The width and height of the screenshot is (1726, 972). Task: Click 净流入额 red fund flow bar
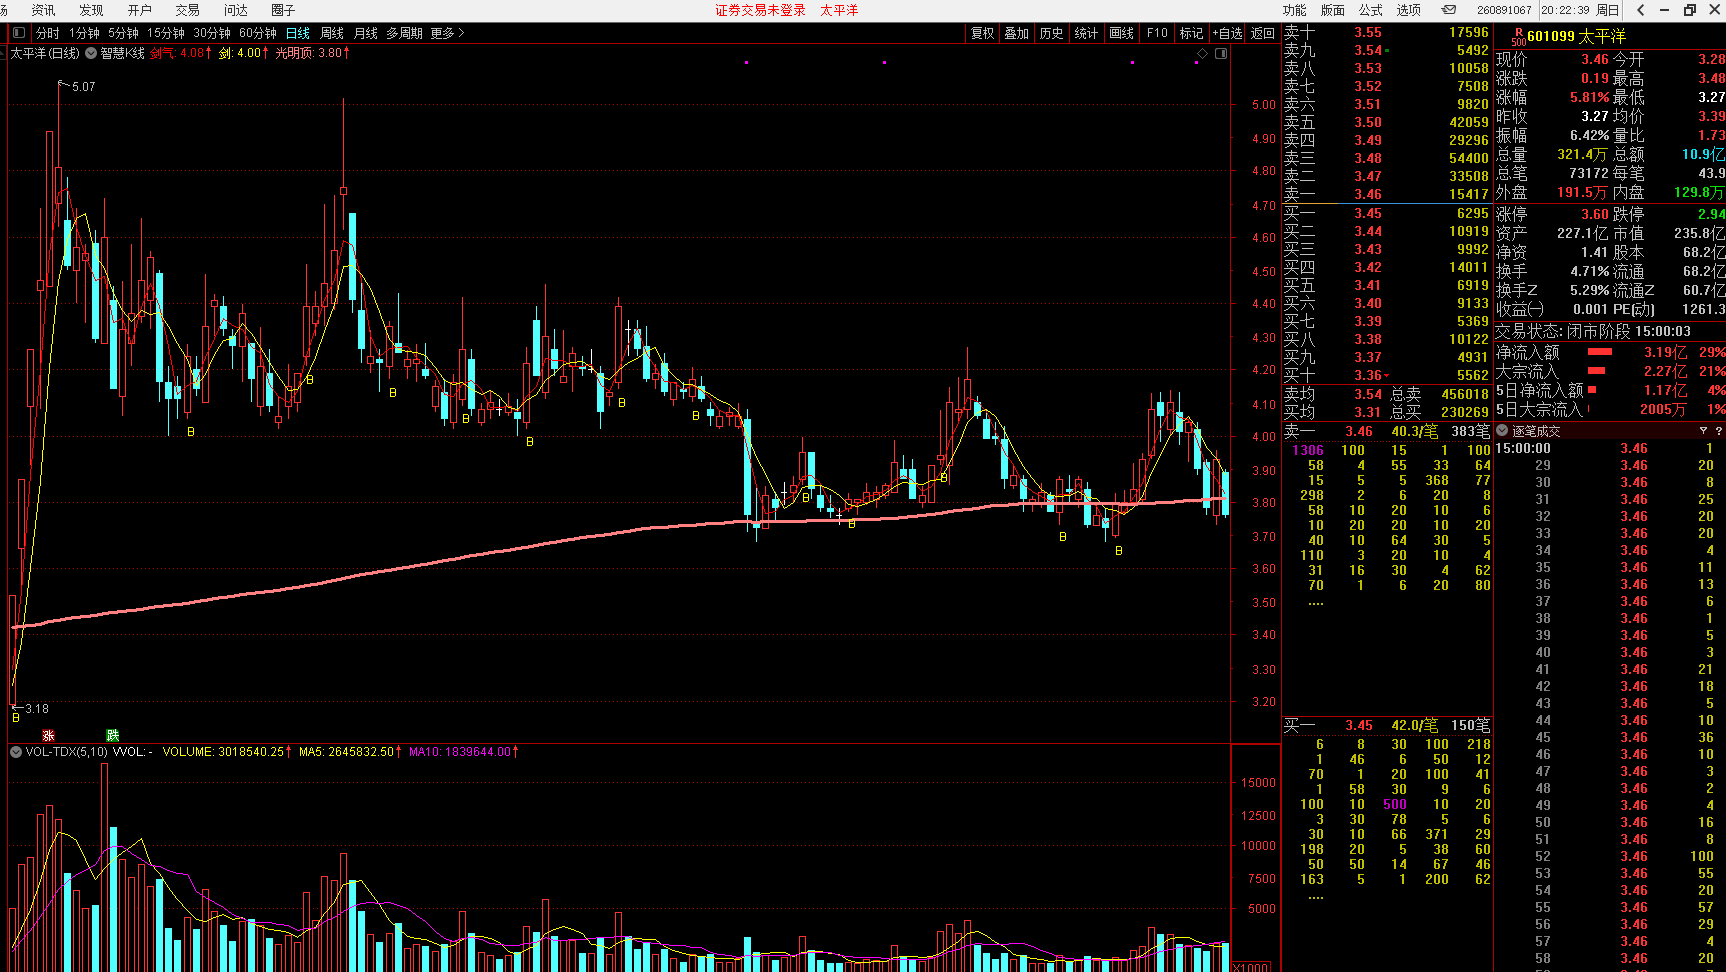click(x=1600, y=352)
